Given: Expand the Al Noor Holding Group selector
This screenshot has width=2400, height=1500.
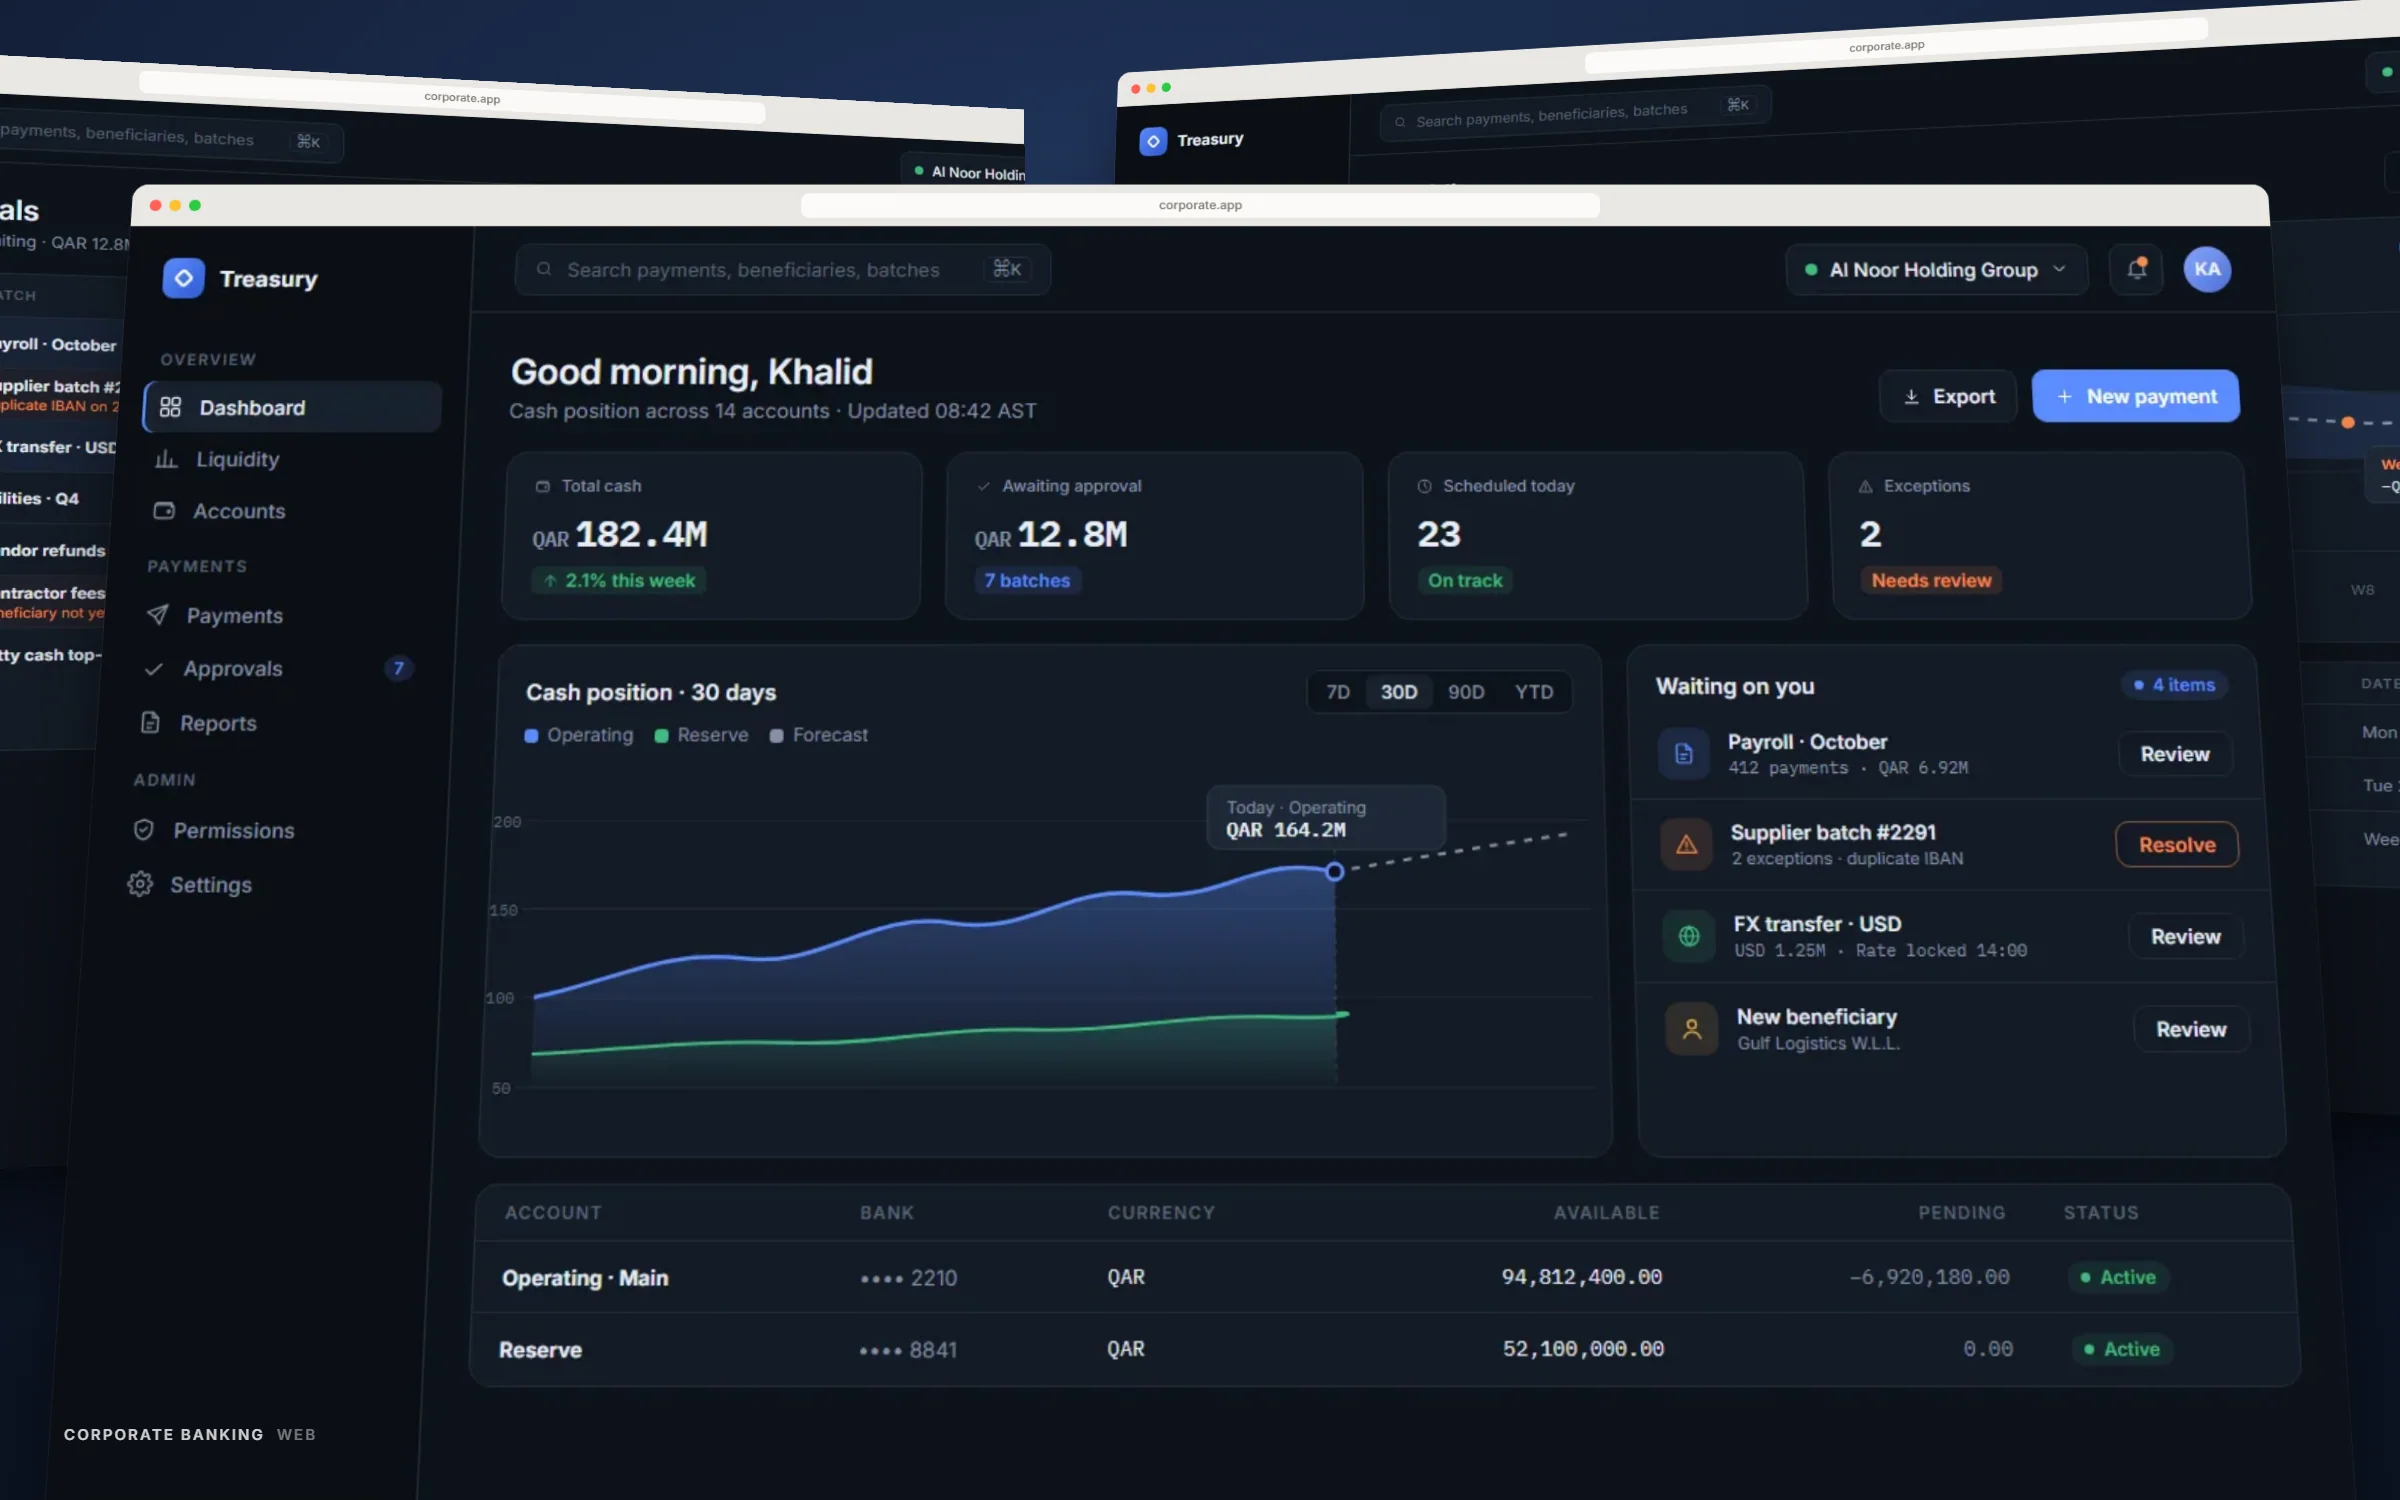Looking at the screenshot, I should coord(1936,270).
